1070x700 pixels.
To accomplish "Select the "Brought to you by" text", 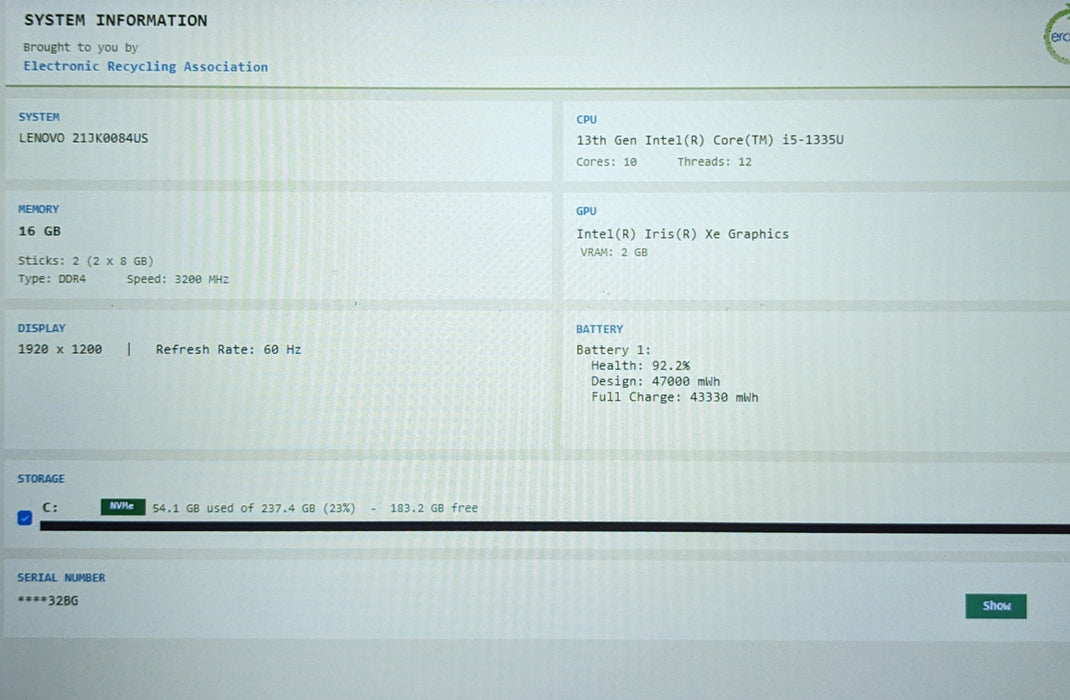I will tap(81, 47).
